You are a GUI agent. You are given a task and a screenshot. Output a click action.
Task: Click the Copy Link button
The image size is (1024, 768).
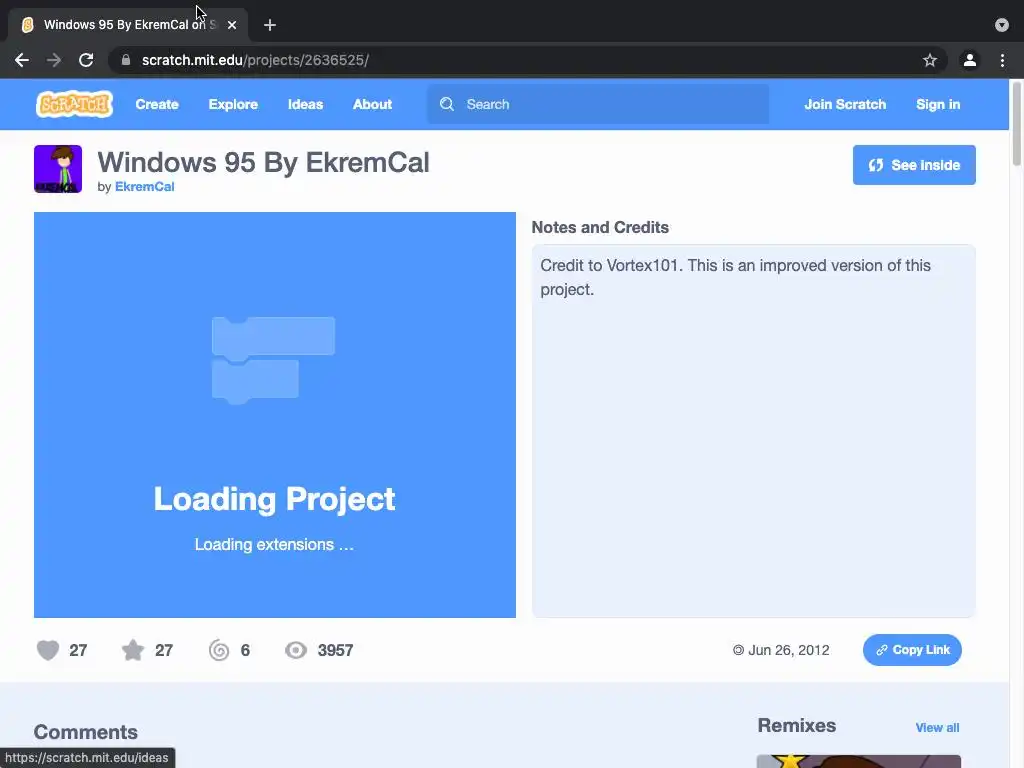[x=912, y=650]
